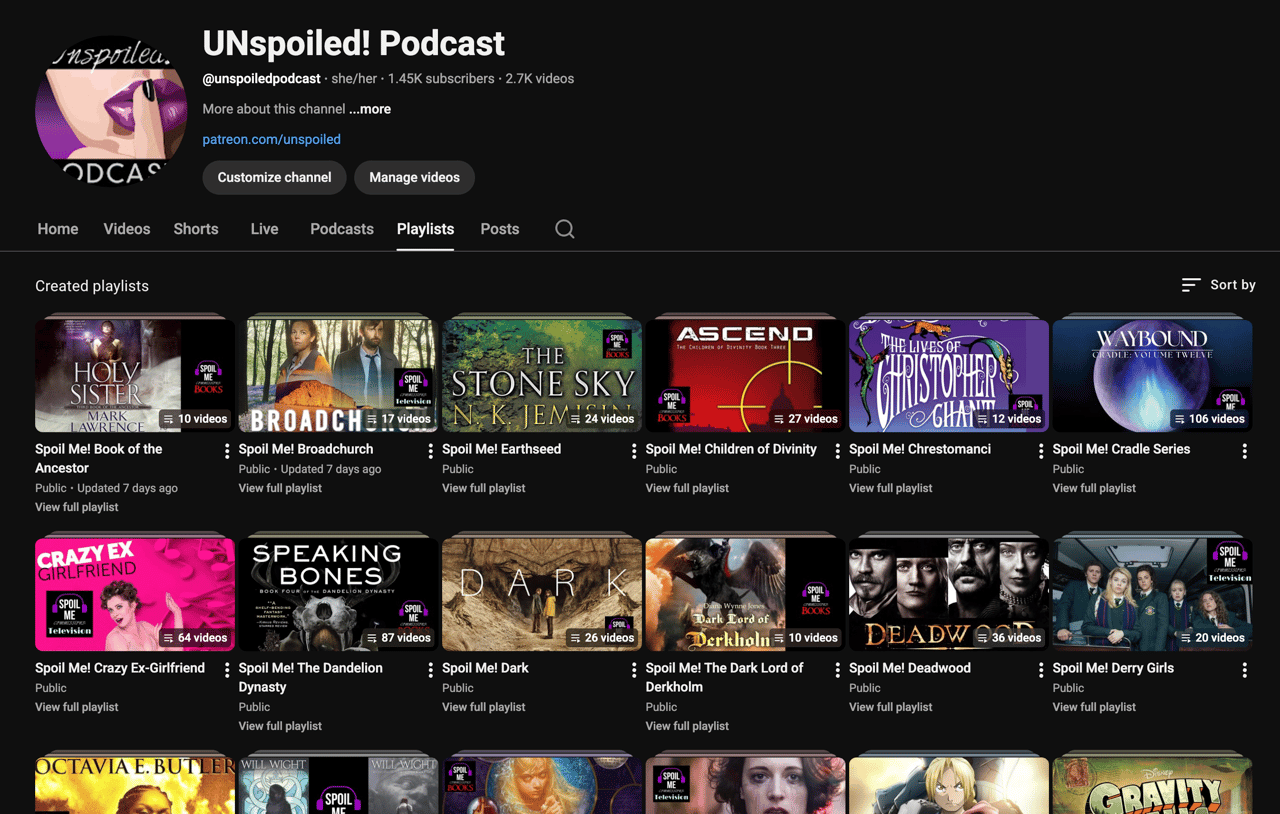Click the Customize channel button
1280x814 pixels.
[274, 177]
